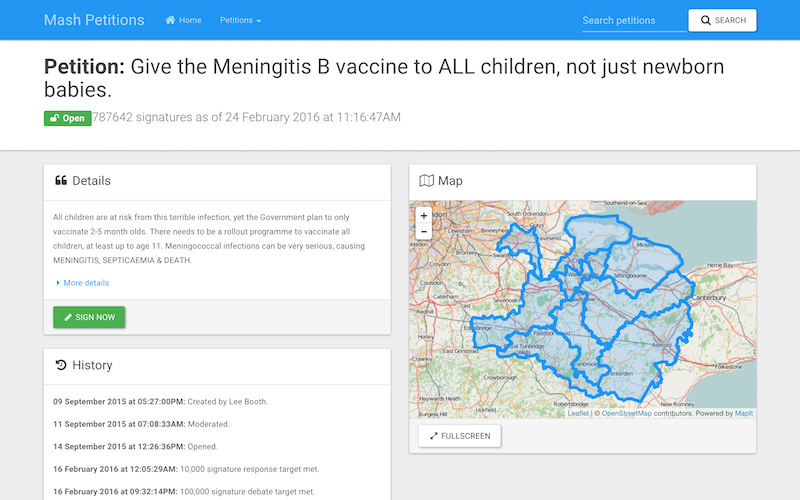Click the fullscreen arrows icon

(434, 436)
